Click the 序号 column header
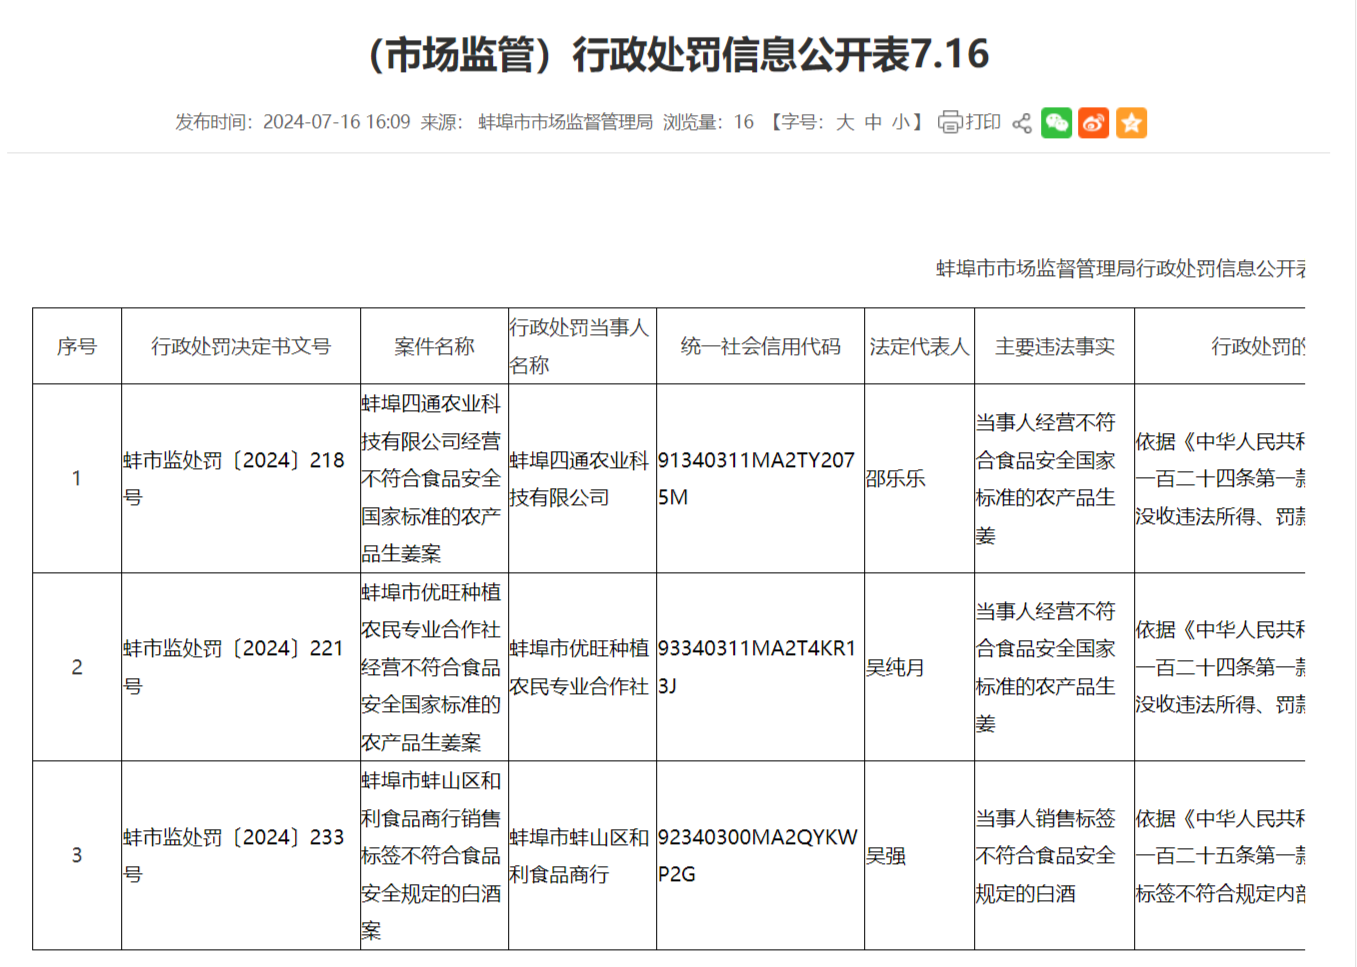The image size is (1357, 967). (77, 346)
